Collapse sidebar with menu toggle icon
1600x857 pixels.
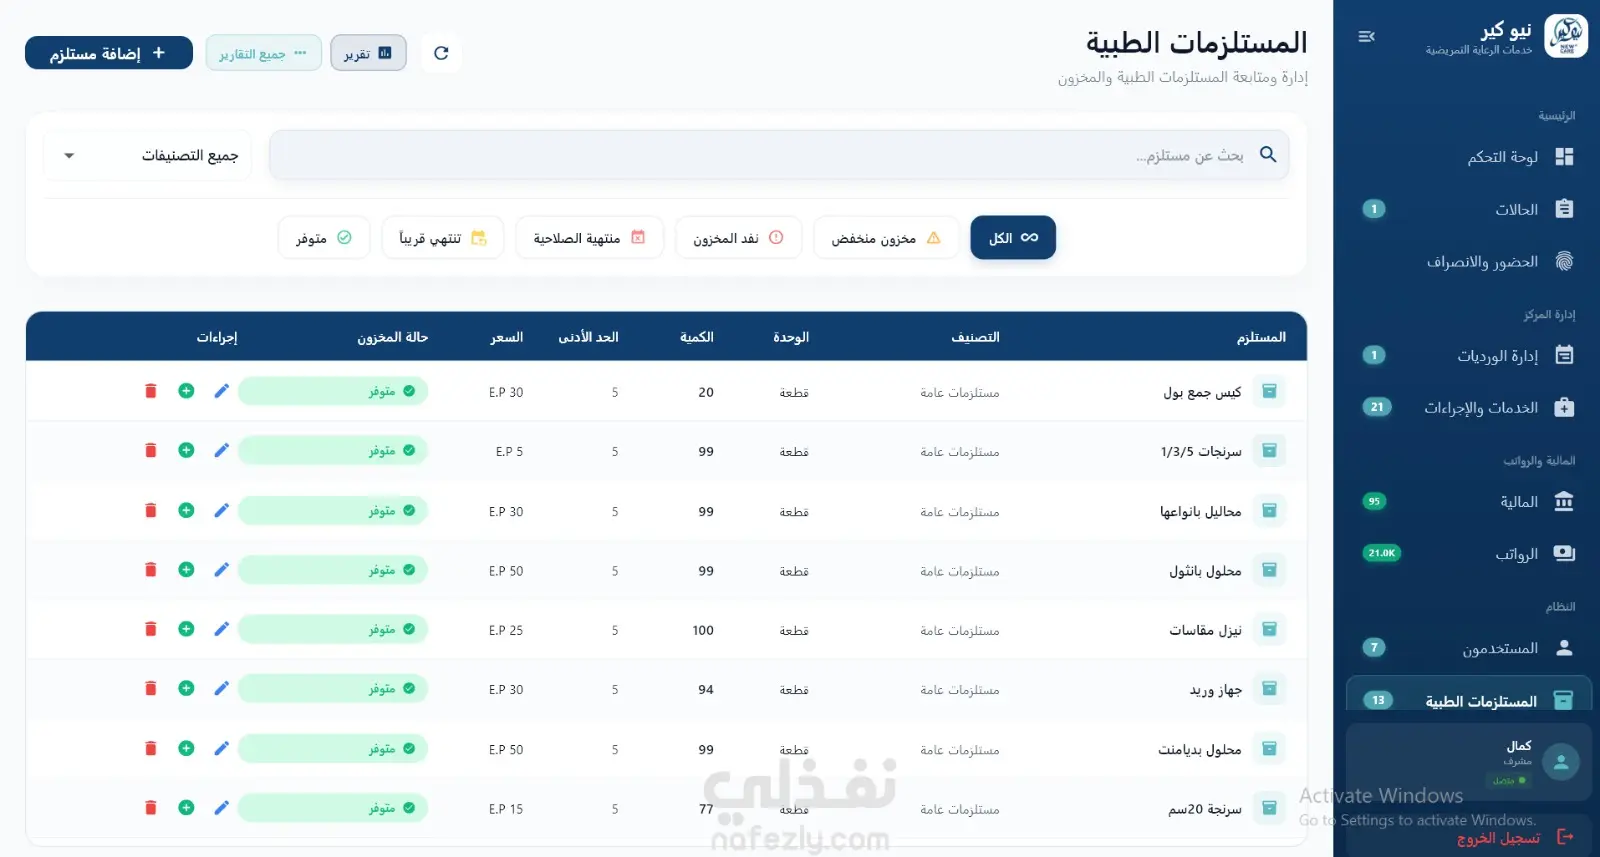pos(1366,37)
